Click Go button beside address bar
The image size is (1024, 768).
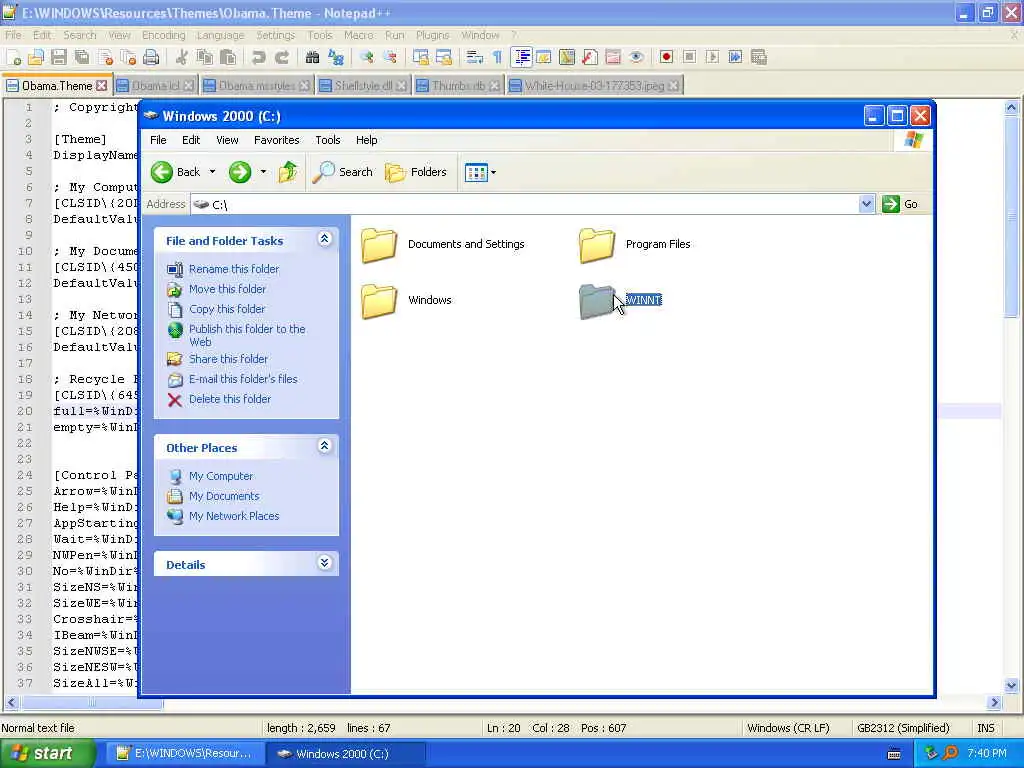coord(901,204)
